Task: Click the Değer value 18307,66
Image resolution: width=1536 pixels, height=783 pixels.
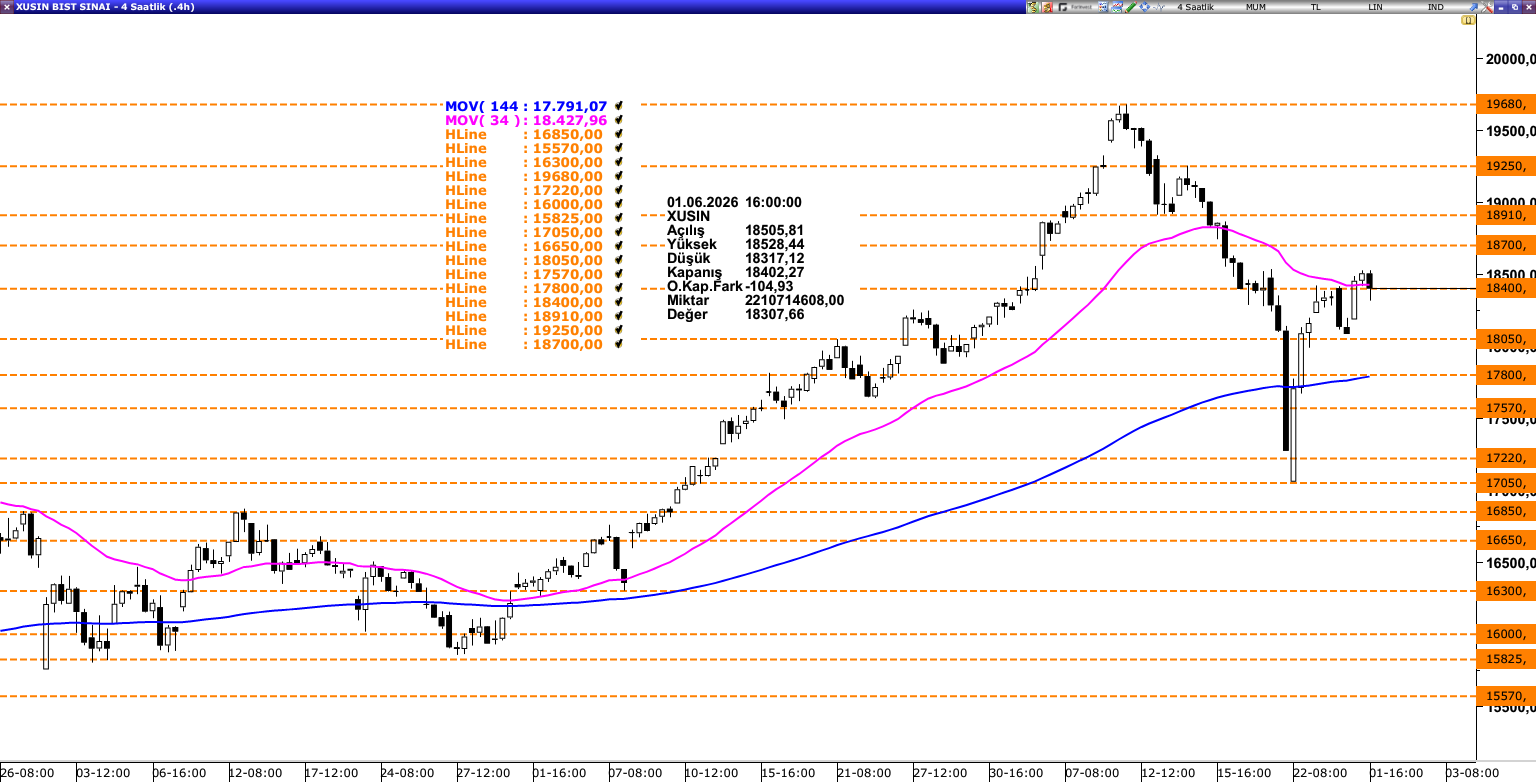Action: pos(774,314)
